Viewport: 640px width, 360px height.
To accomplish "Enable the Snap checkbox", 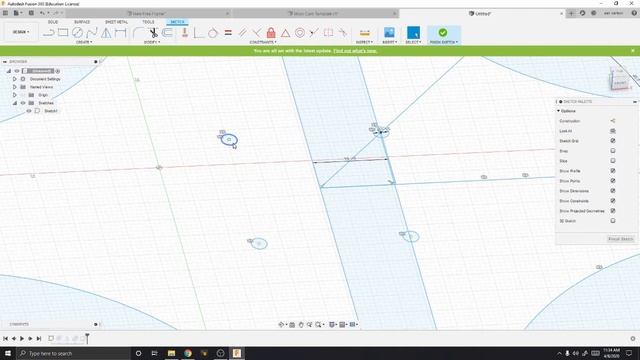I will pyautogui.click(x=613, y=151).
